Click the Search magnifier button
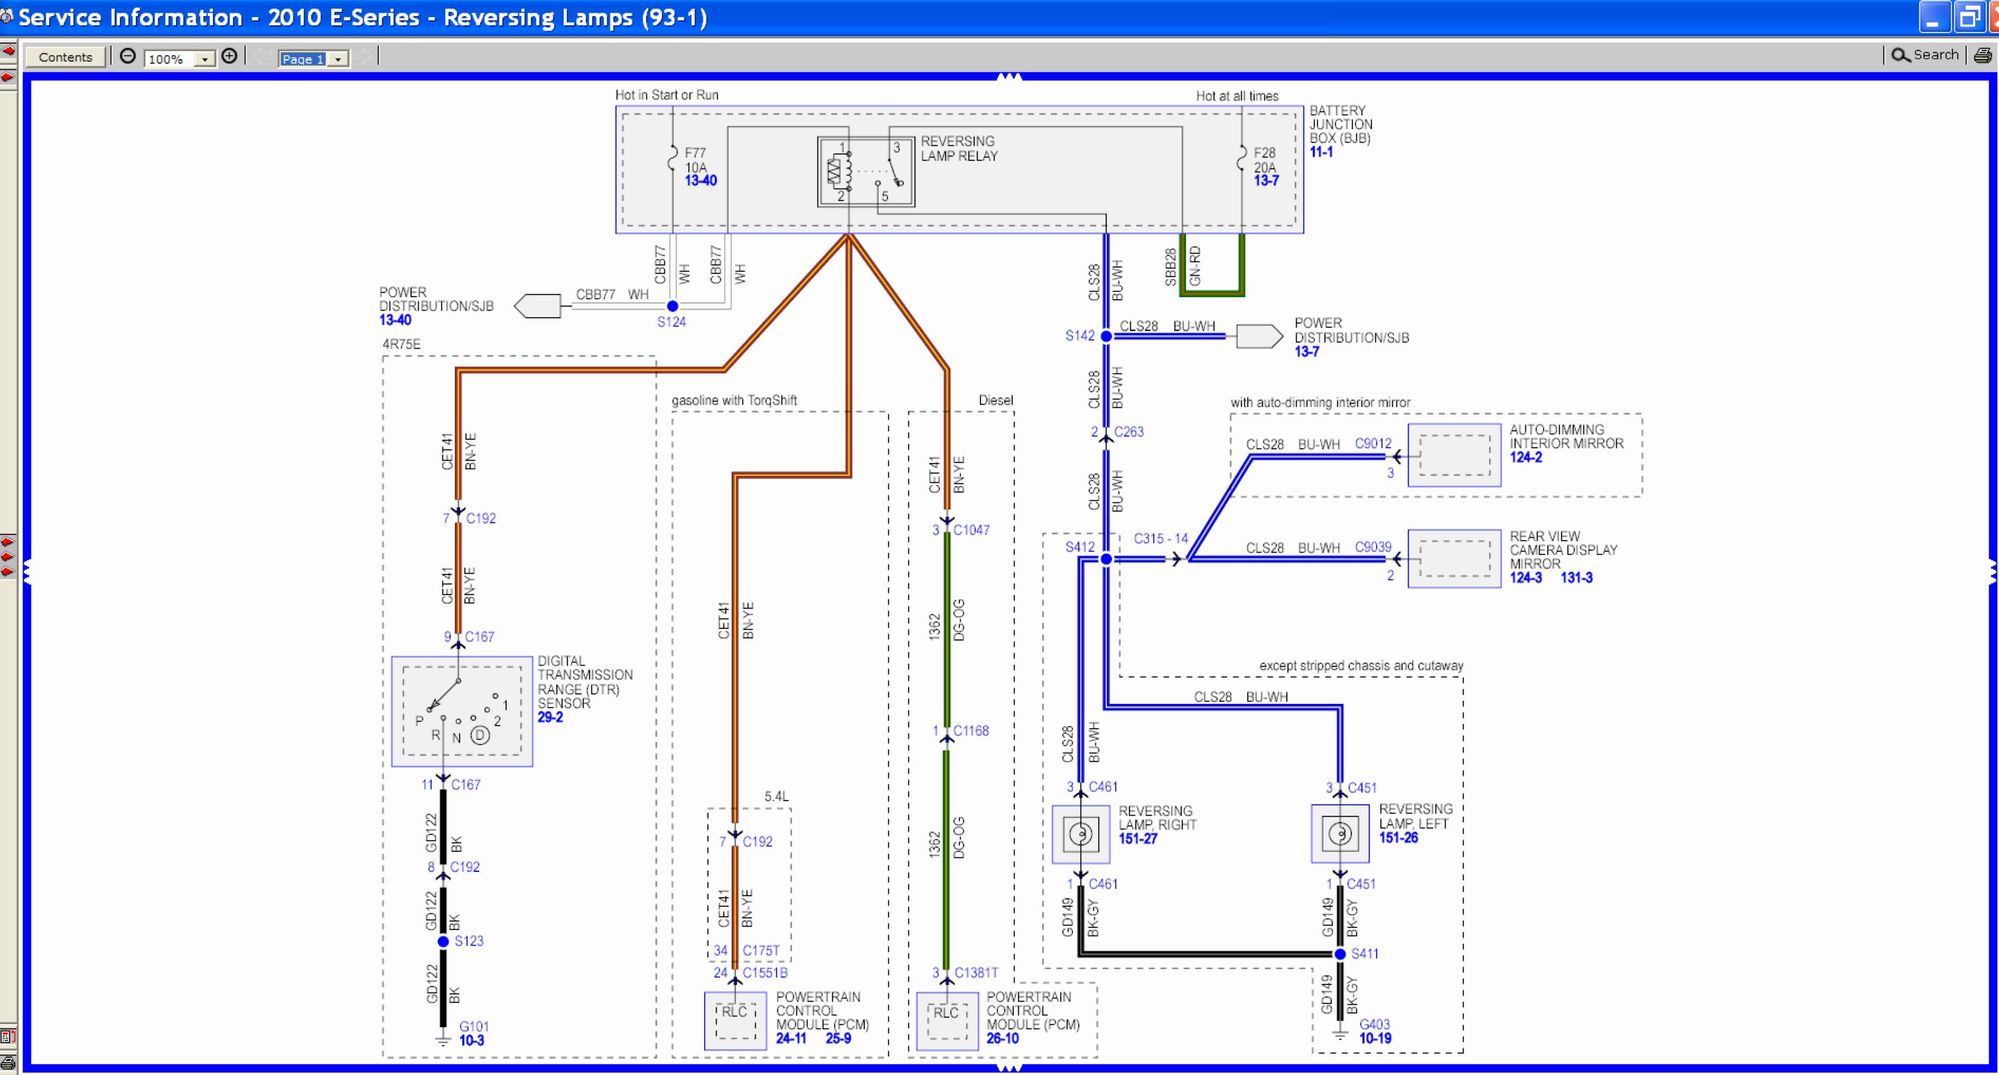Image resolution: width=1999 pixels, height=1075 pixels. [1924, 56]
